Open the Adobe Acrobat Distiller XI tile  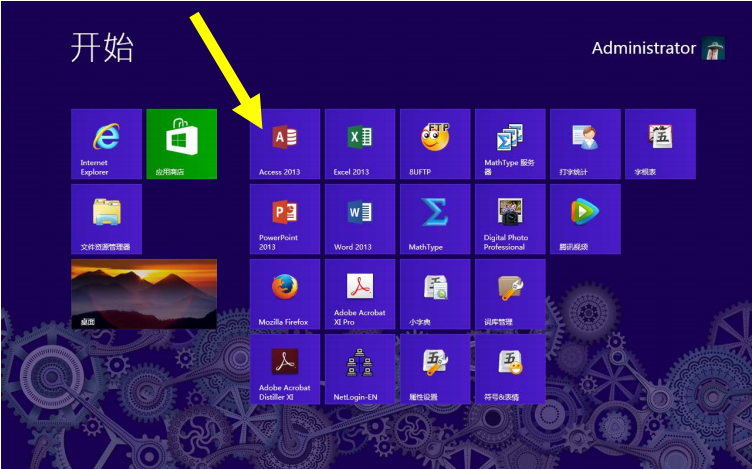[285, 369]
